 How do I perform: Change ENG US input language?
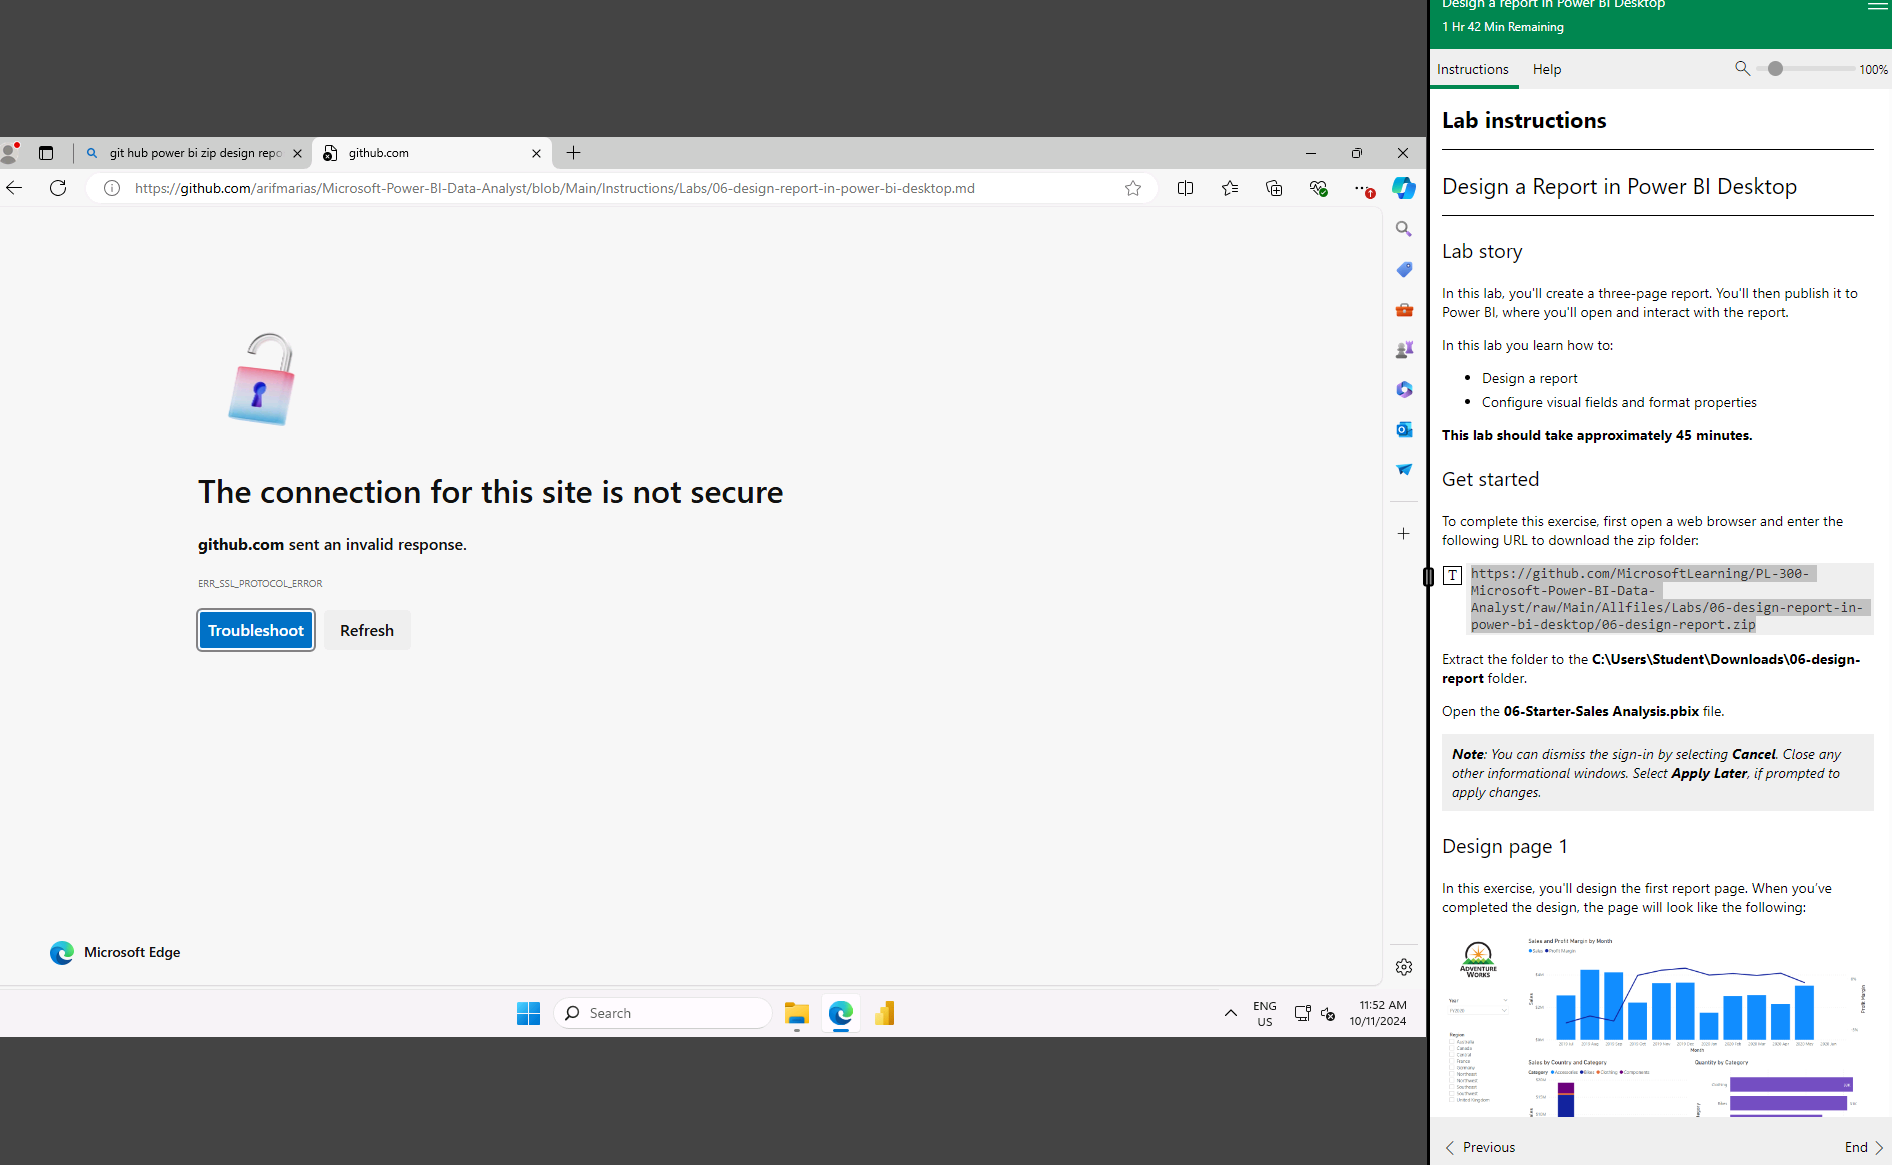point(1265,1013)
